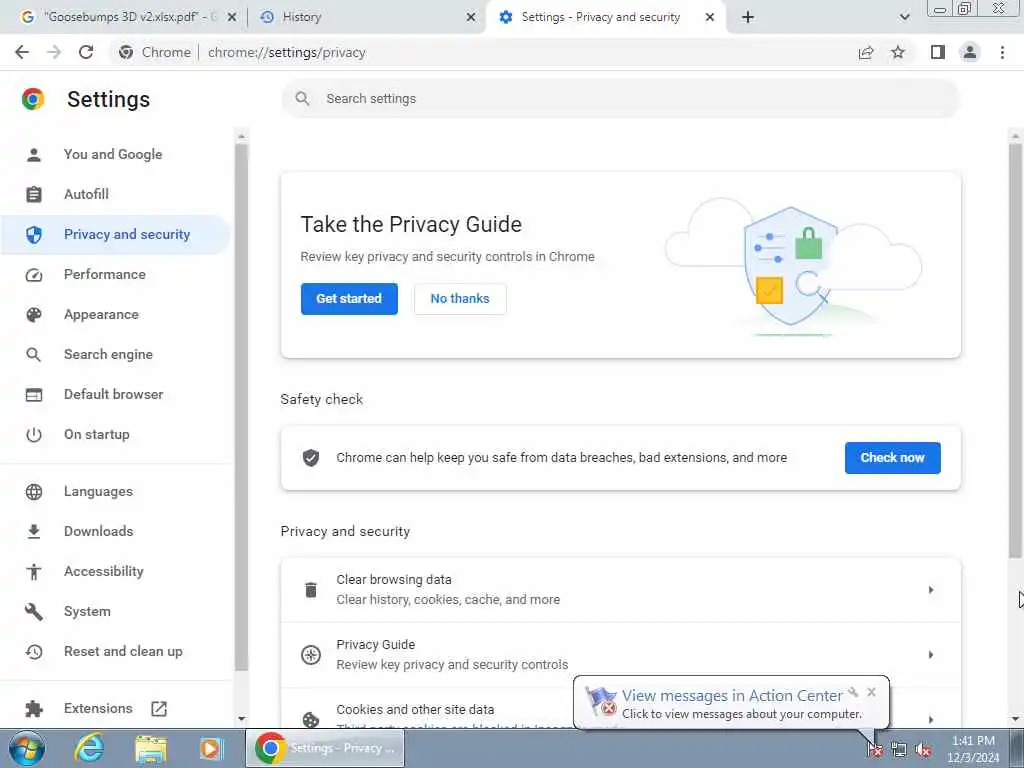This screenshot has height=768, width=1024.
Task: Open System settings
Action: [x=87, y=611]
